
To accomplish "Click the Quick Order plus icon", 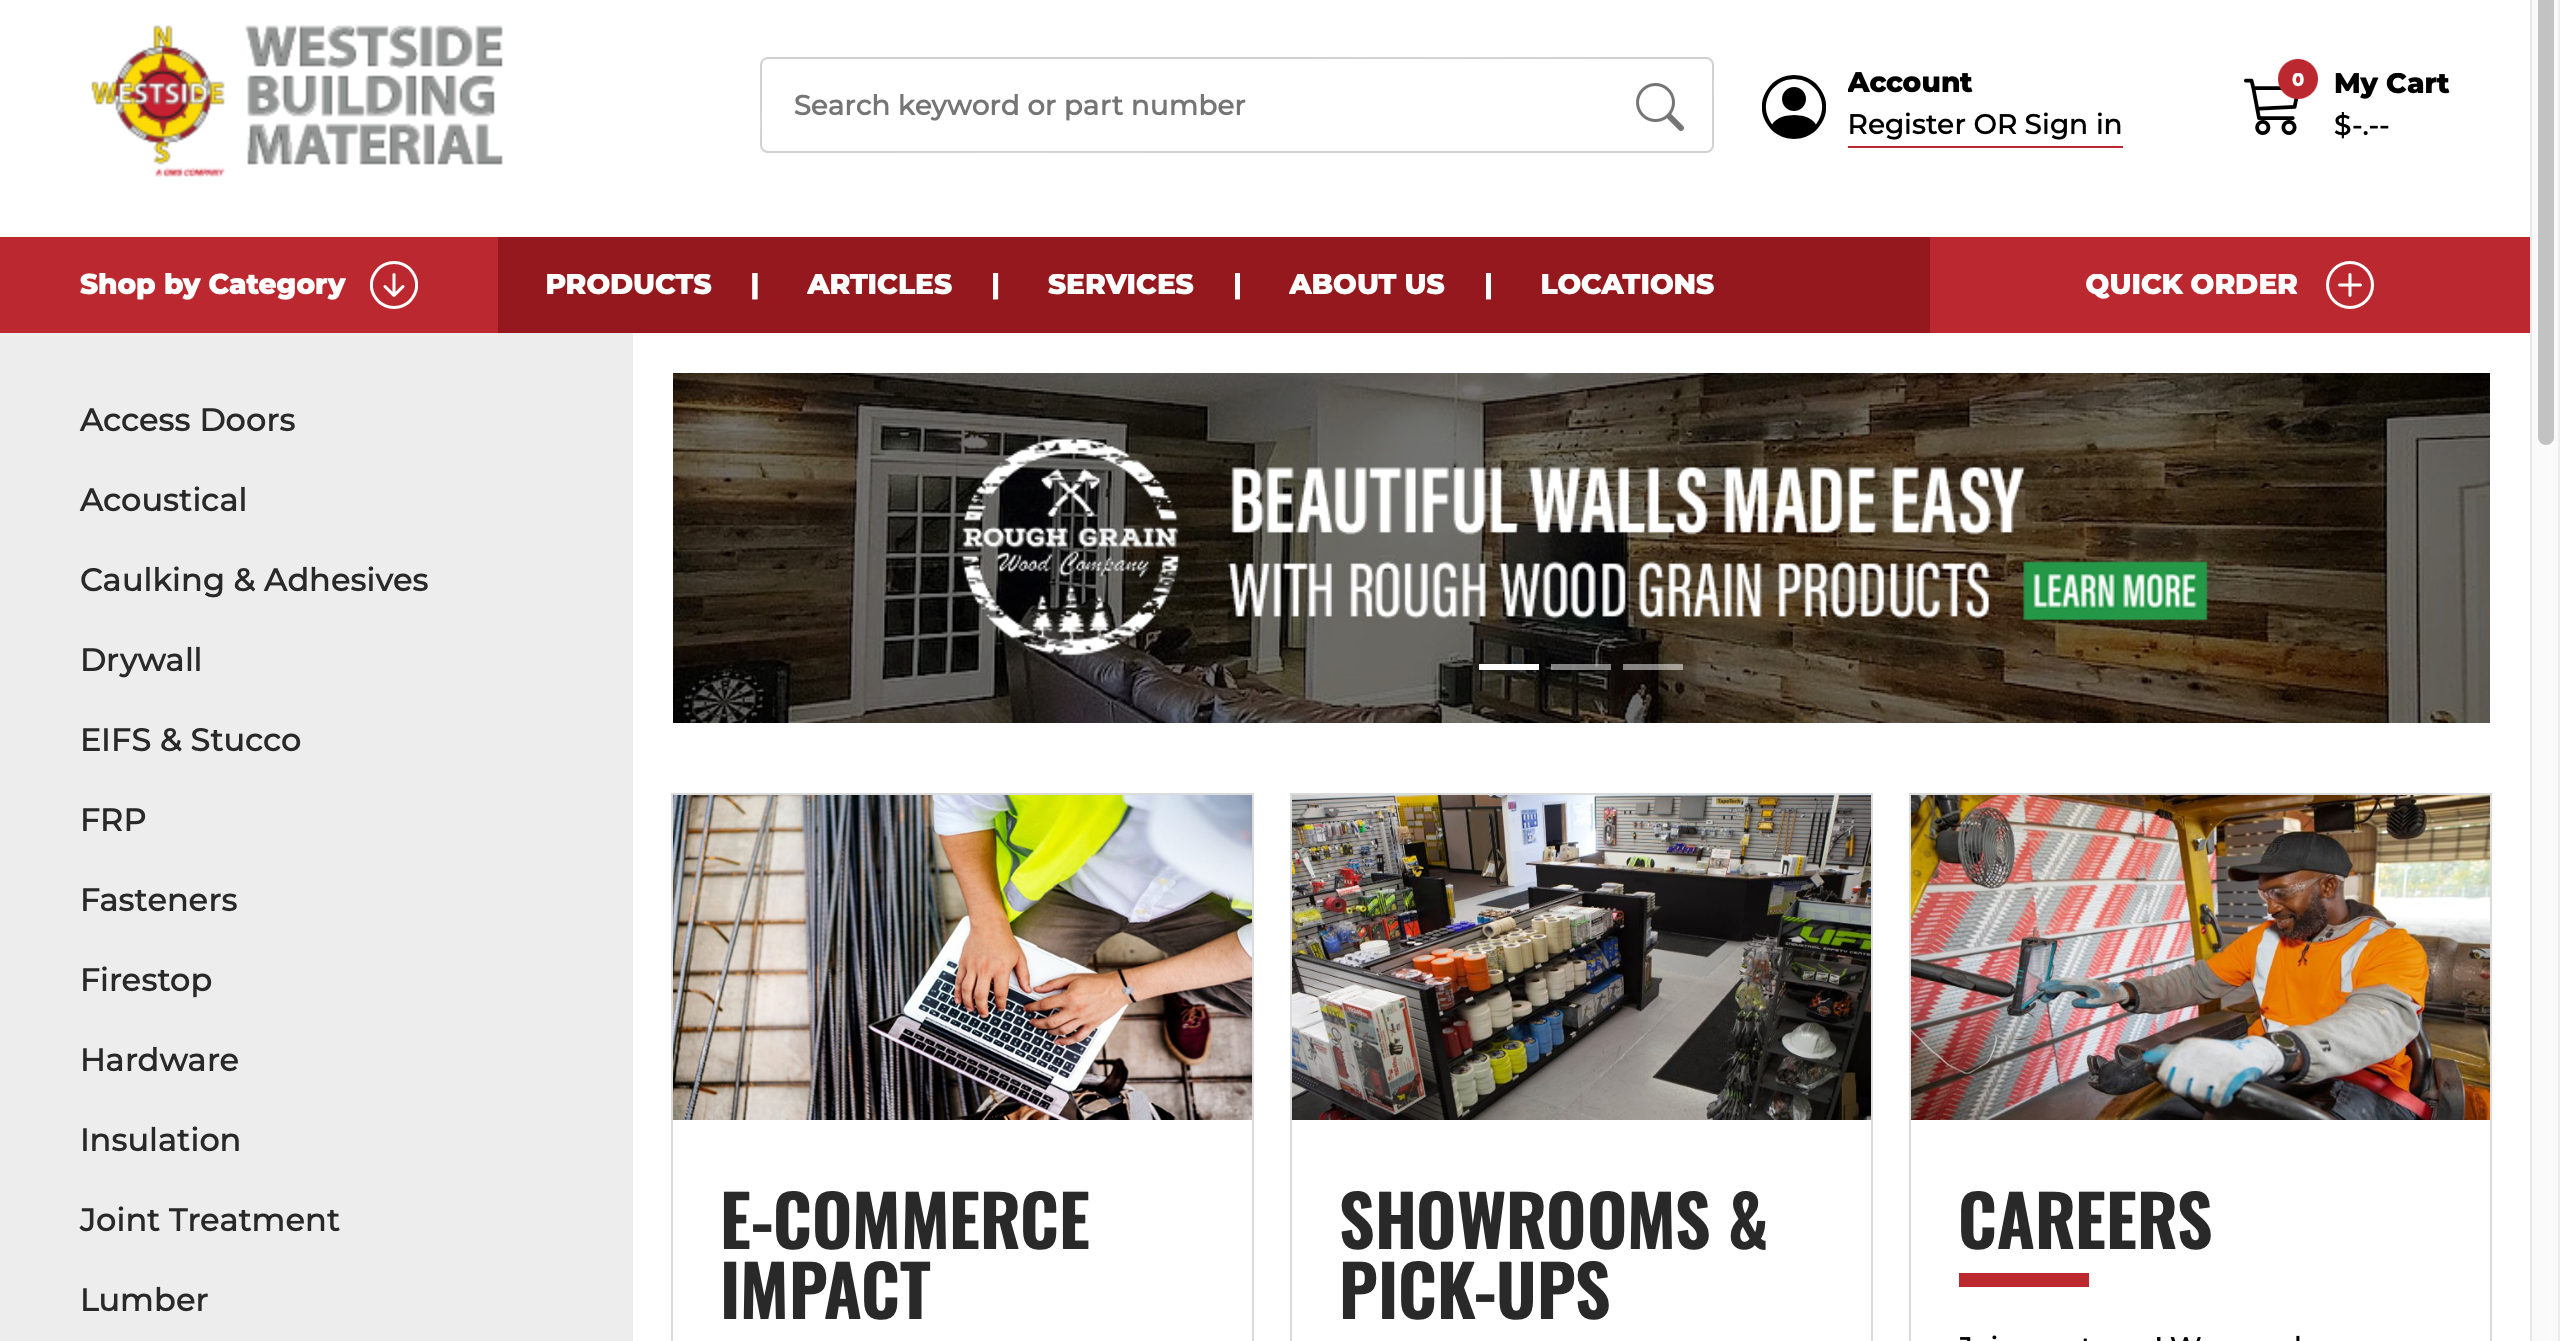I will click(2349, 285).
